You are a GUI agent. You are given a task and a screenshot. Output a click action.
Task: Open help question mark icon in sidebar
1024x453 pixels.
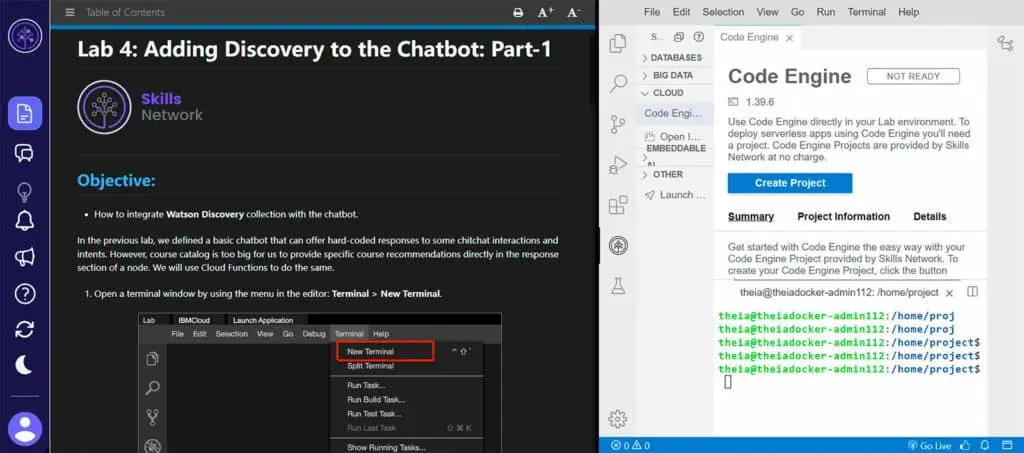(24, 294)
